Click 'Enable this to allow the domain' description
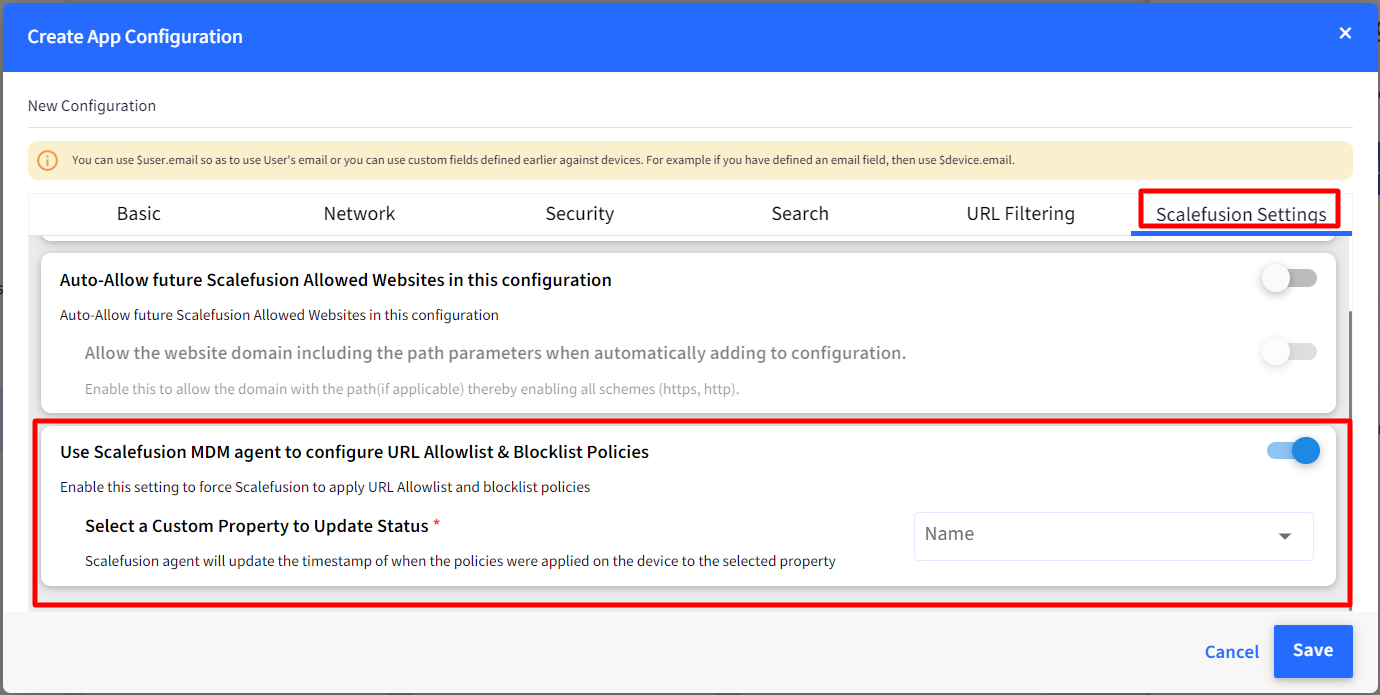This screenshot has height=695, width=1380. click(412, 389)
